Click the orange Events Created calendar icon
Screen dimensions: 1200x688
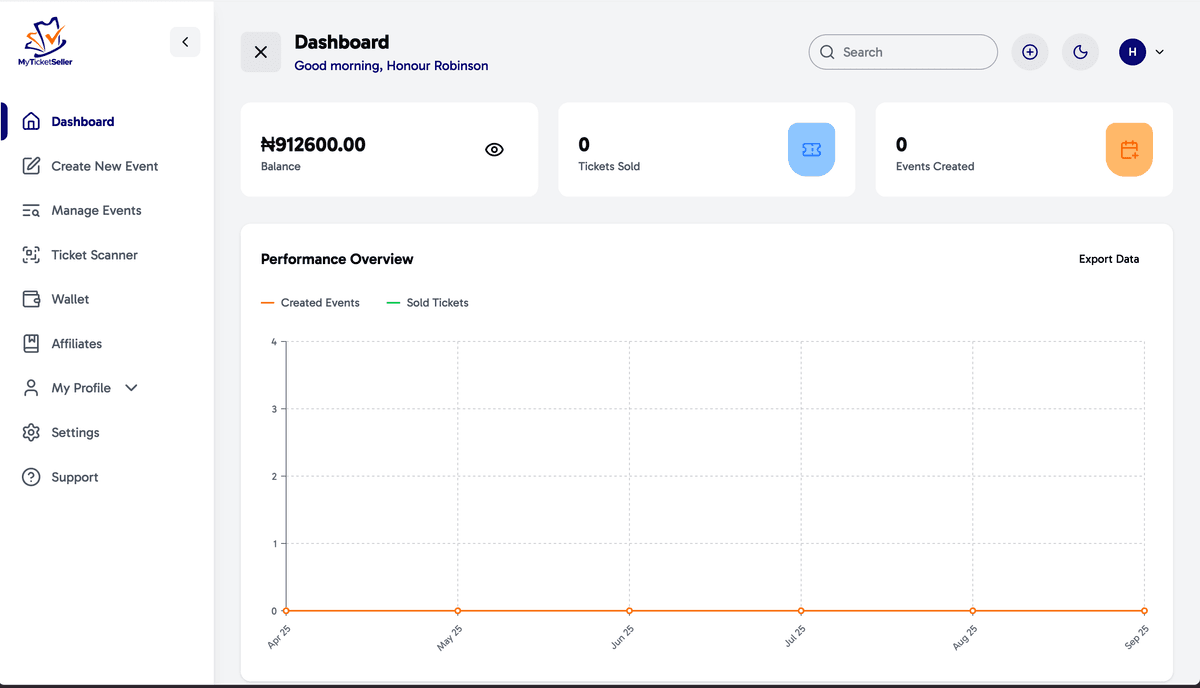(1129, 150)
